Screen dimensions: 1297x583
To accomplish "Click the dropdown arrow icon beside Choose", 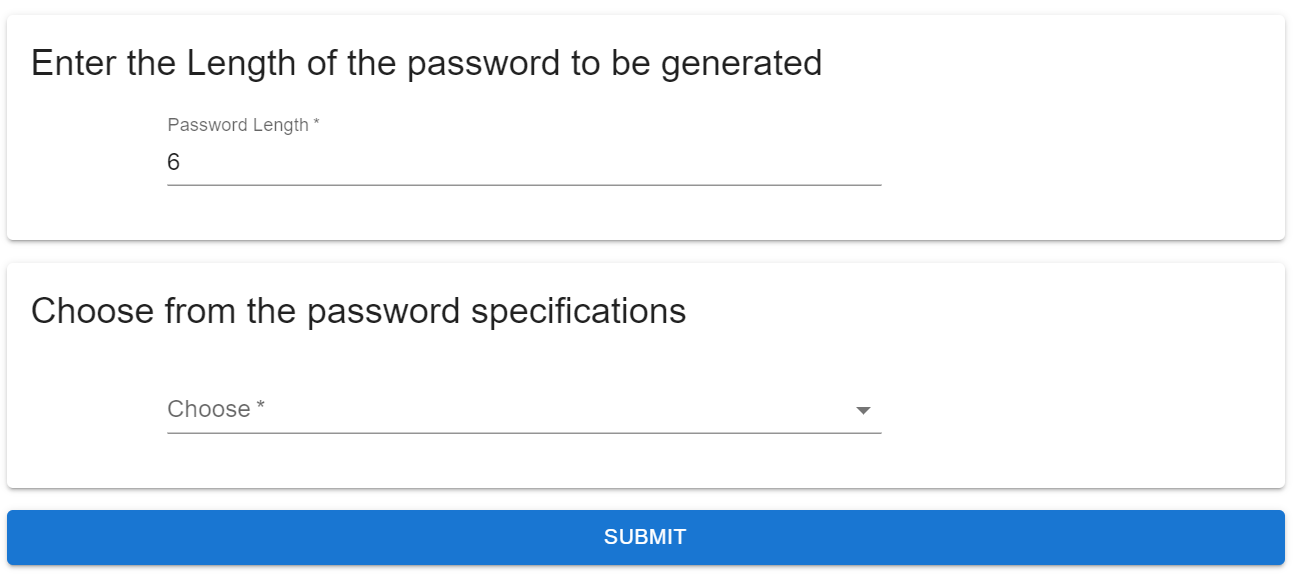I will 863,411.
